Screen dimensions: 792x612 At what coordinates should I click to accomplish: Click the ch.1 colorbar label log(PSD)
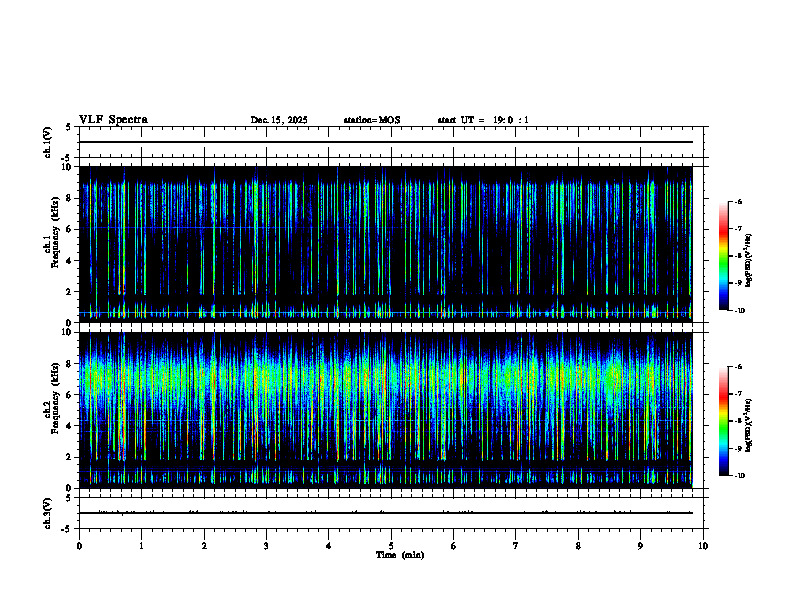(x=749, y=261)
